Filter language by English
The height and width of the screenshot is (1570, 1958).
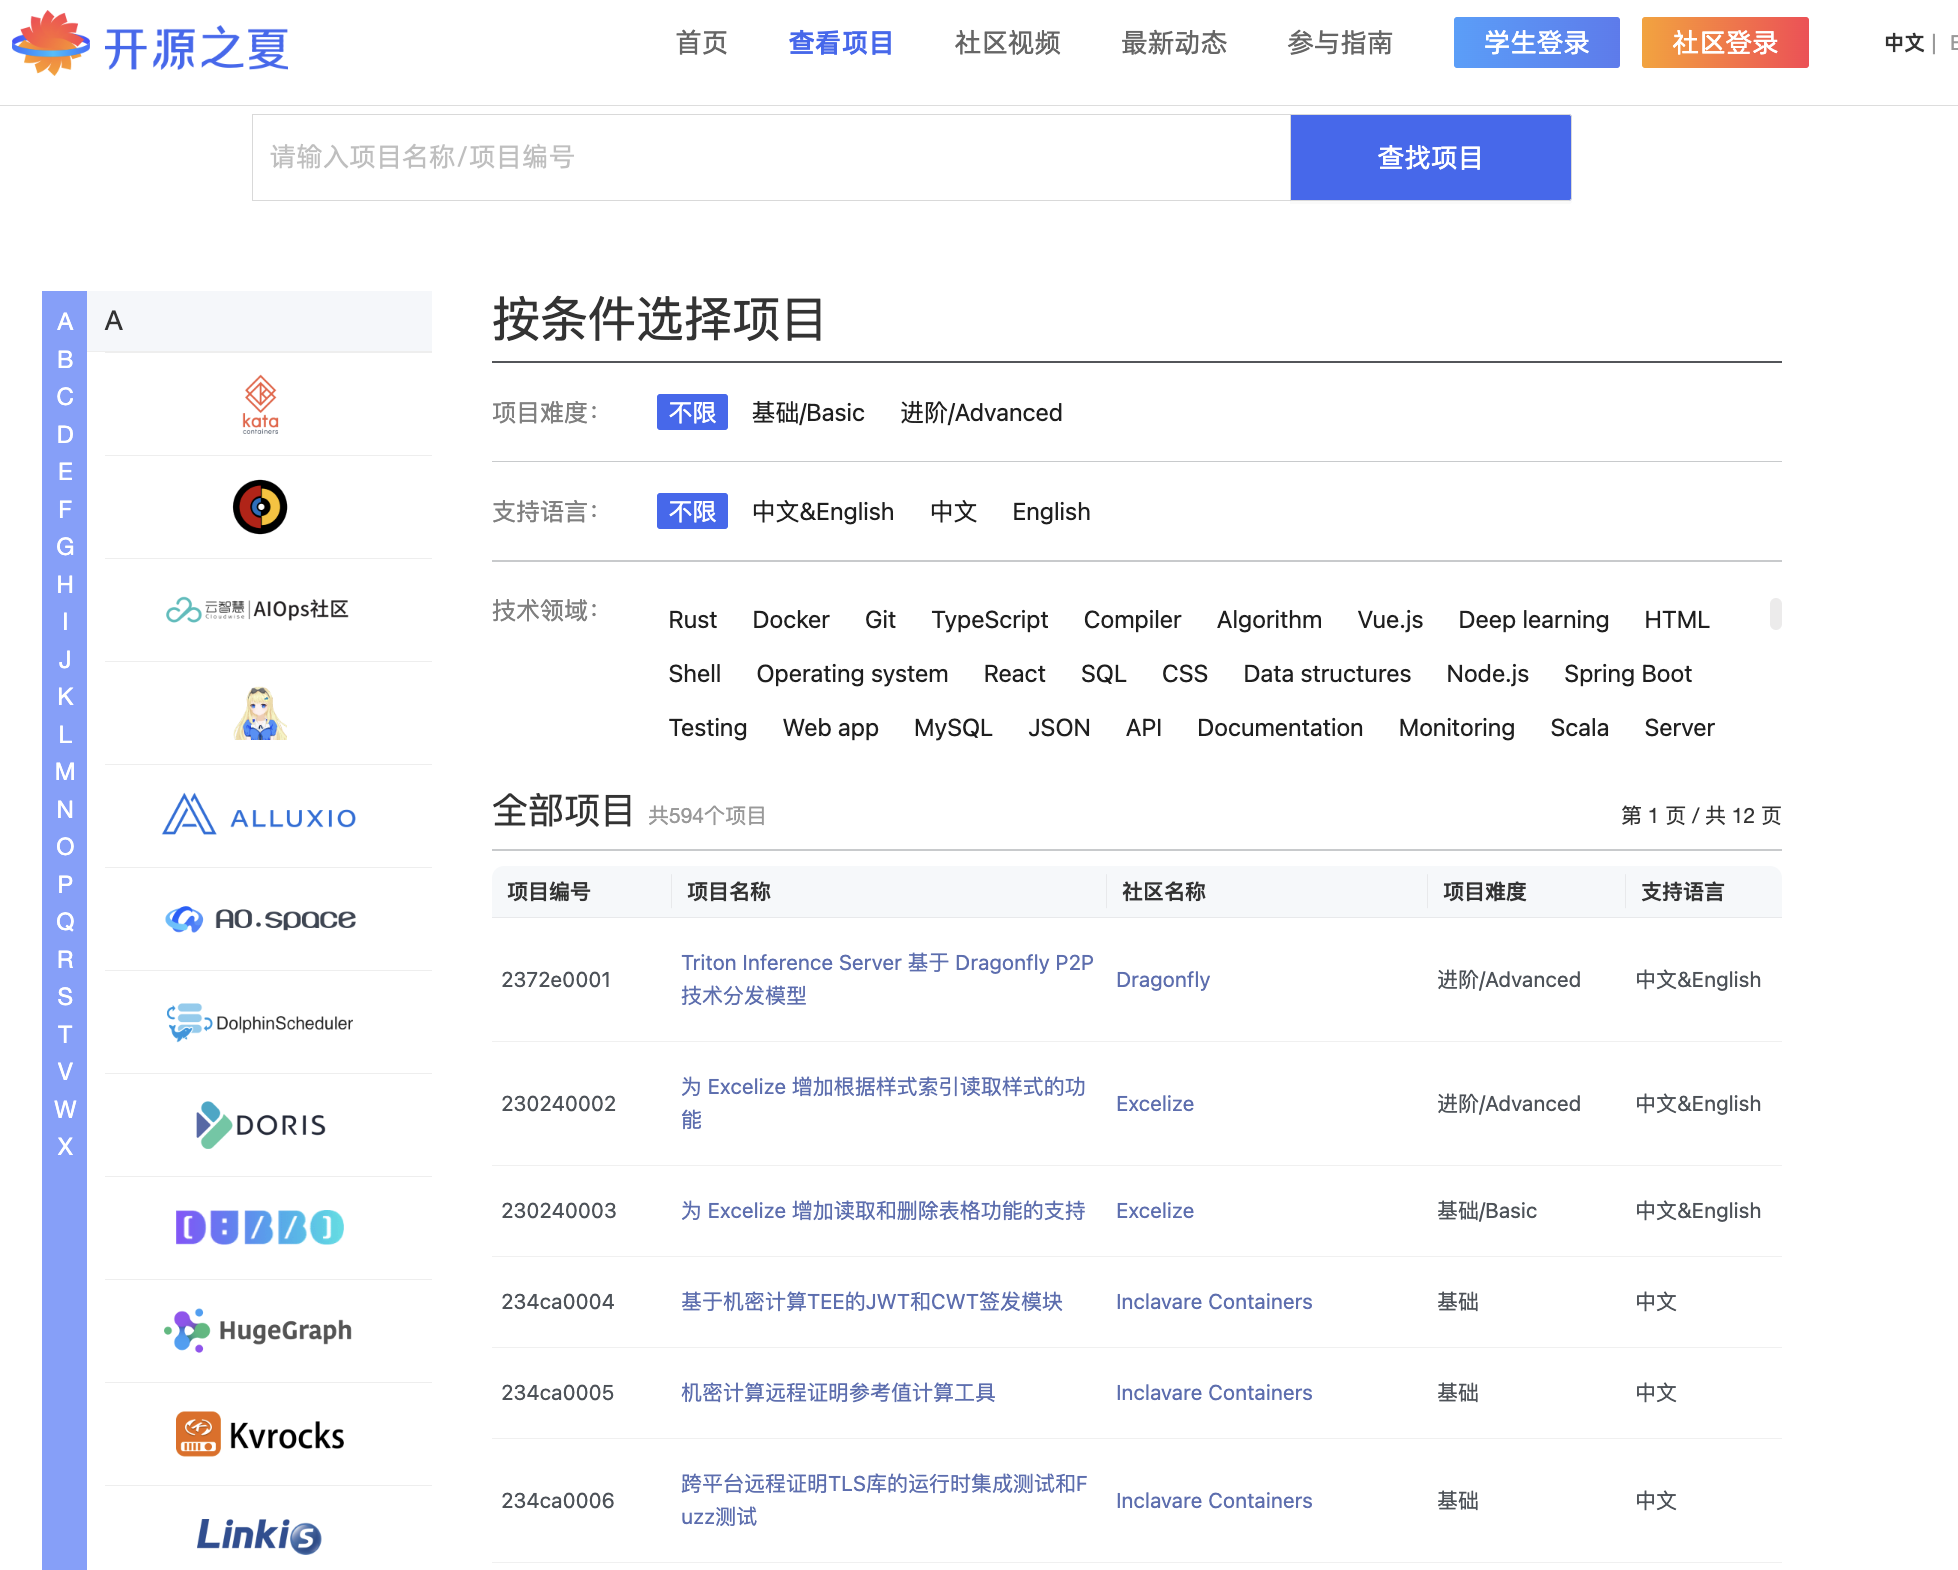coord(1051,511)
